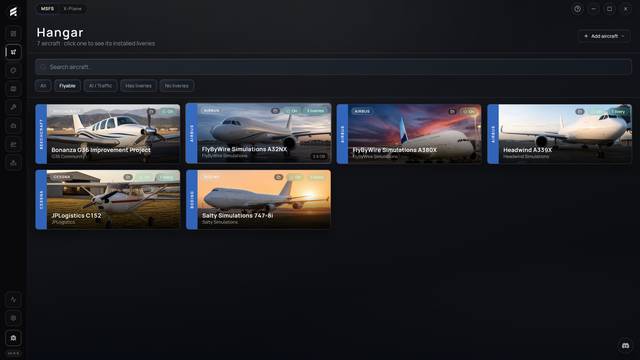640x360 pixels.
Task: Click the folder icon on the Salty 747-8i card
Action: 279,177
